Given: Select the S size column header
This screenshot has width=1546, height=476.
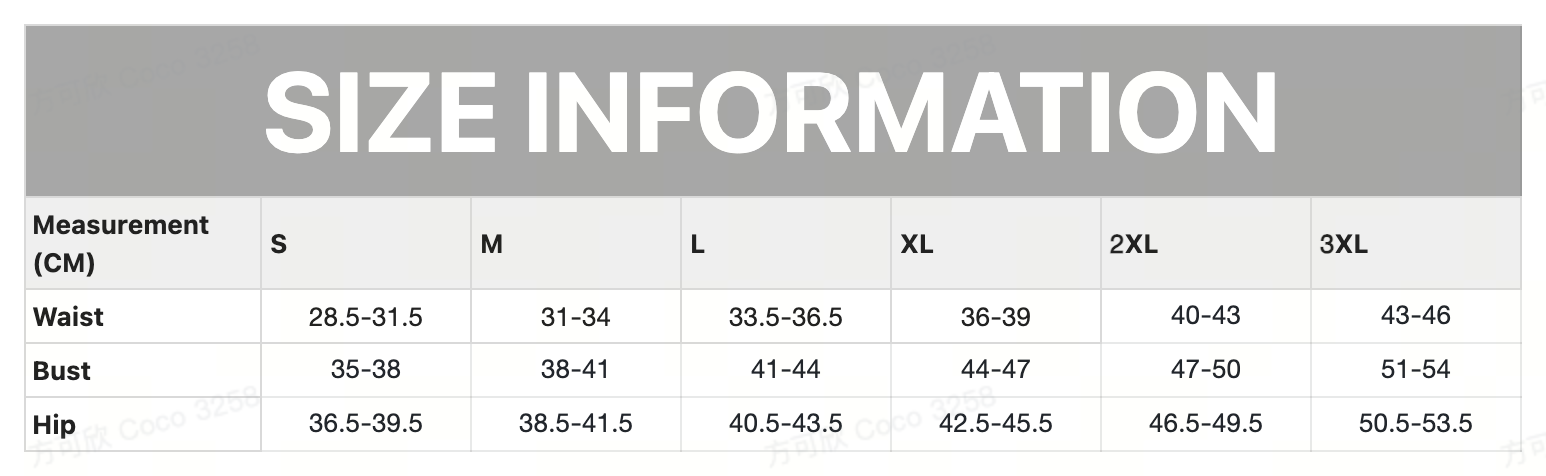Looking at the screenshot, I should (x=279, y=244).
